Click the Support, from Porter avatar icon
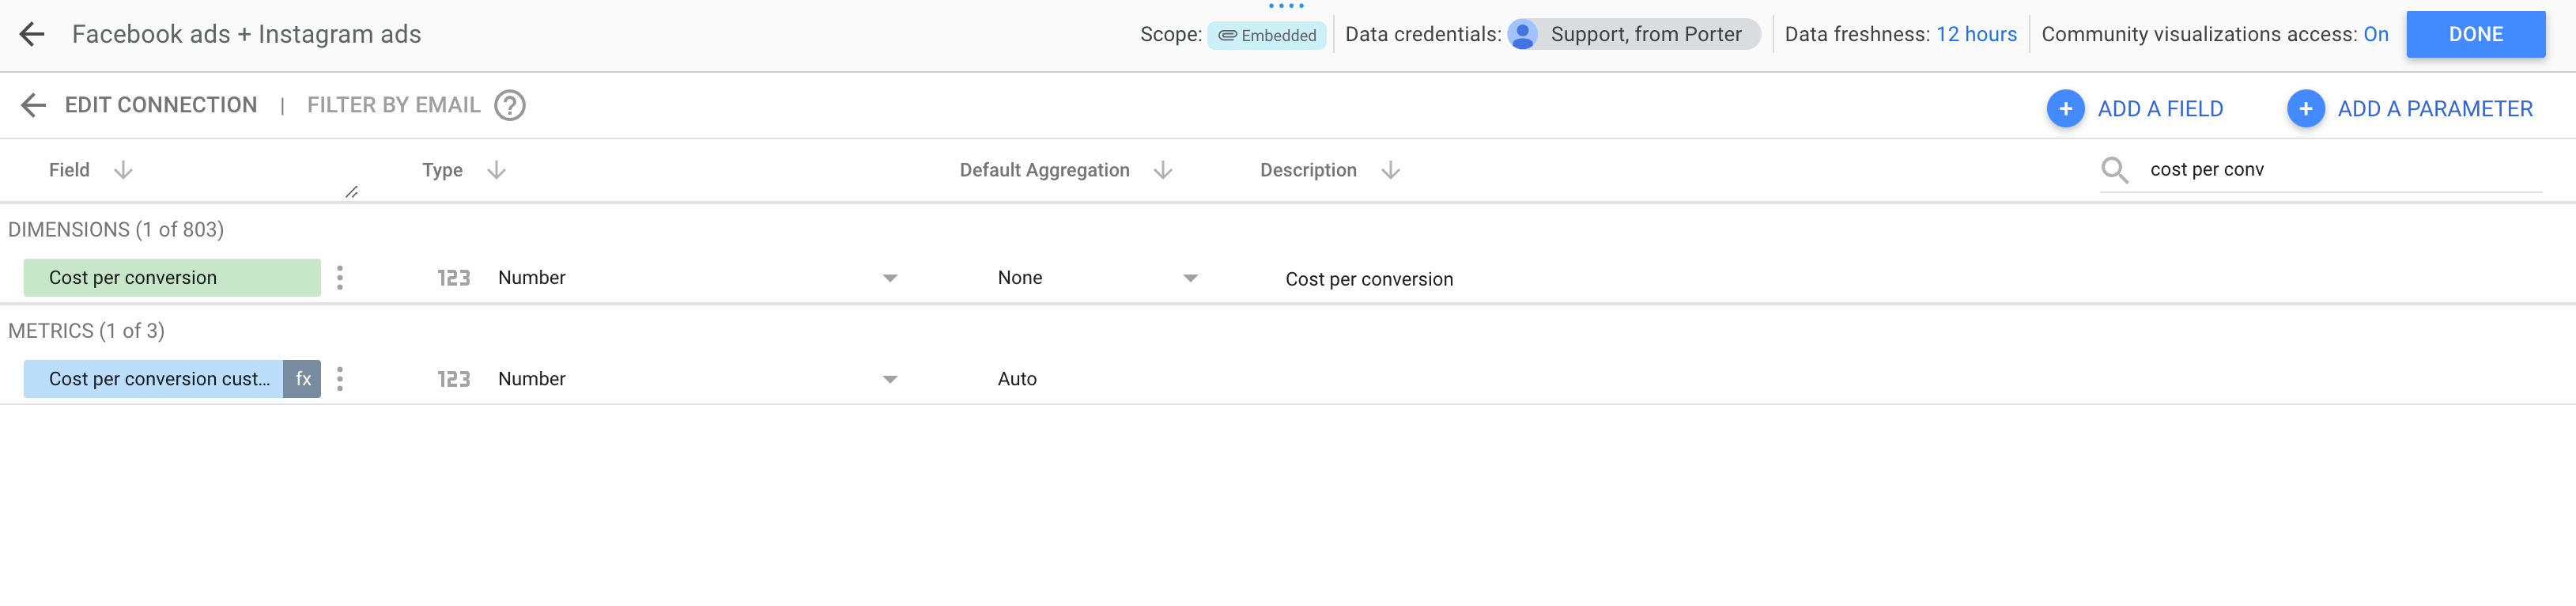 pos(1522,35)
